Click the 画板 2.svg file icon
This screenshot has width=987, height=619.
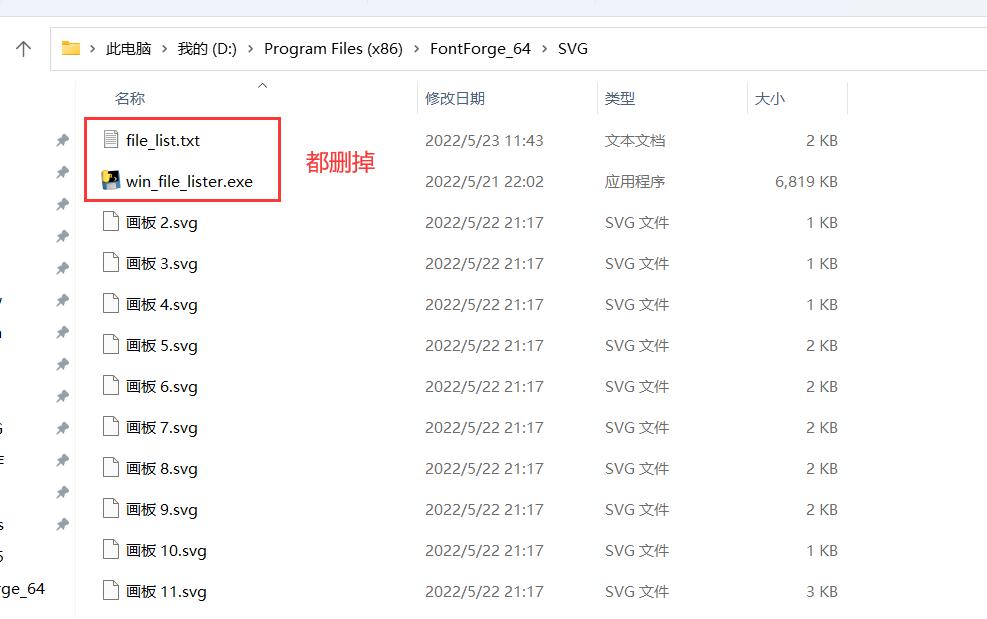[111, 222]
